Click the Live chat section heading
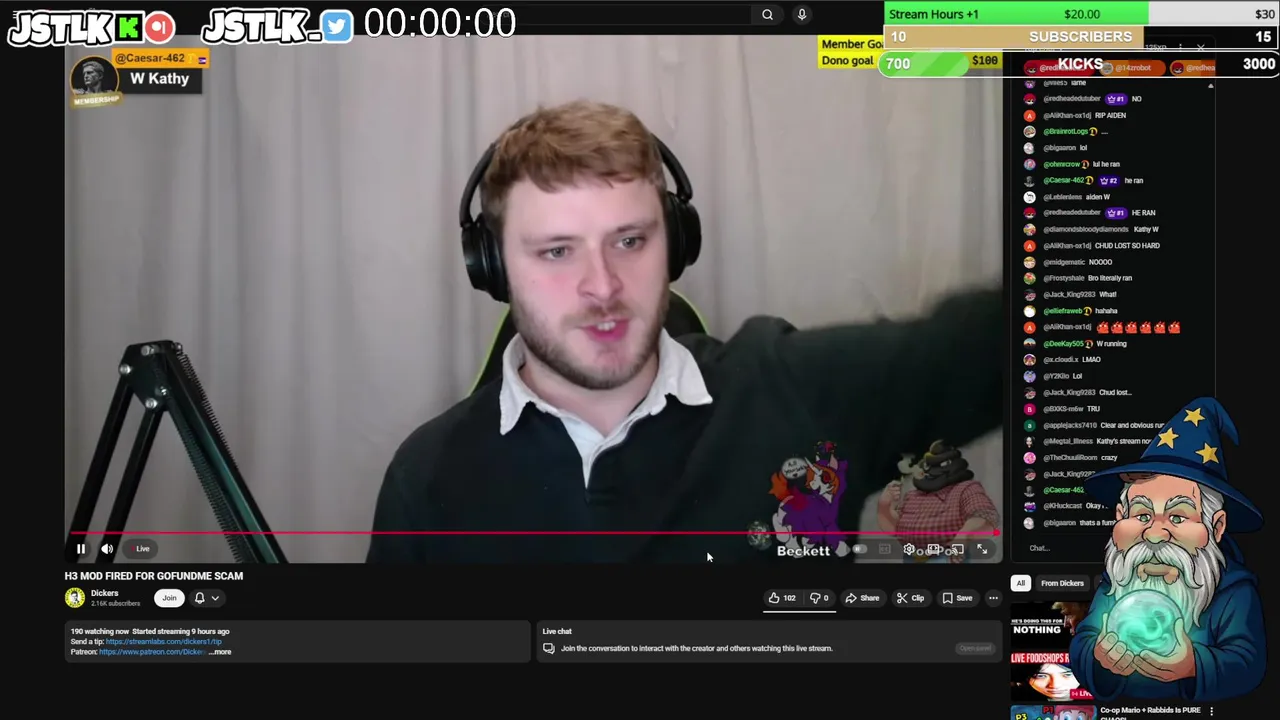 coord(557,631)
